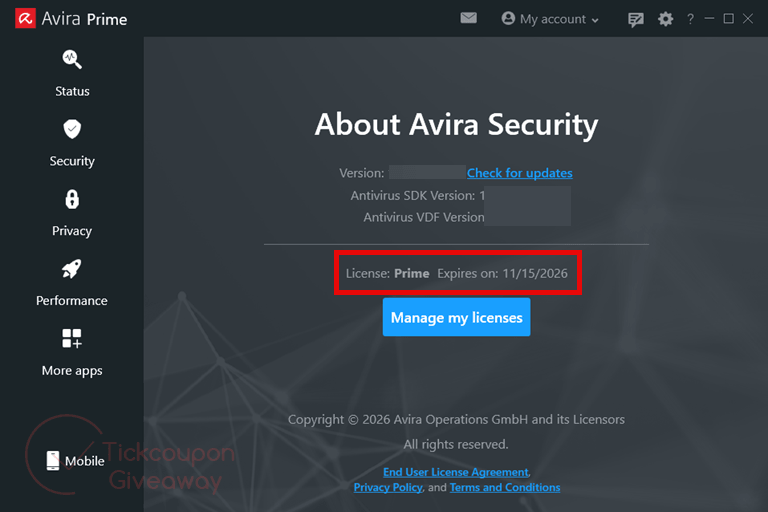Expand the My account dropdown arrow
The width and height of the screenshot is (768, 512).
(x=595, y=20)
